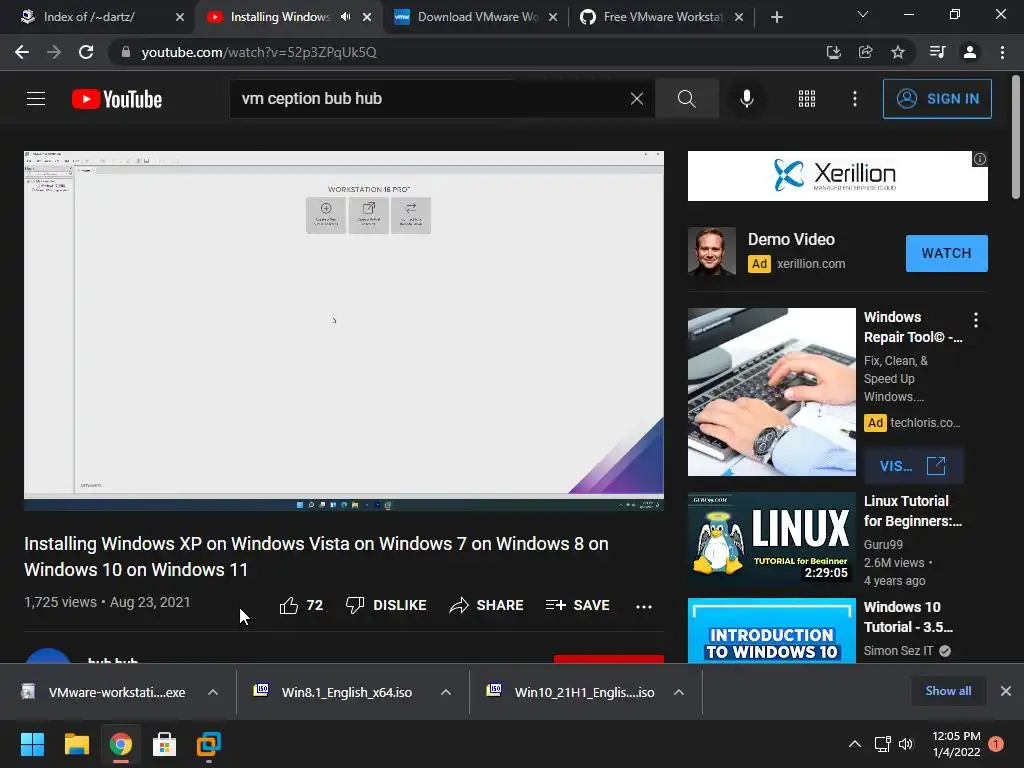
Task: Go back to the previous page
Action: pos(22,52)
